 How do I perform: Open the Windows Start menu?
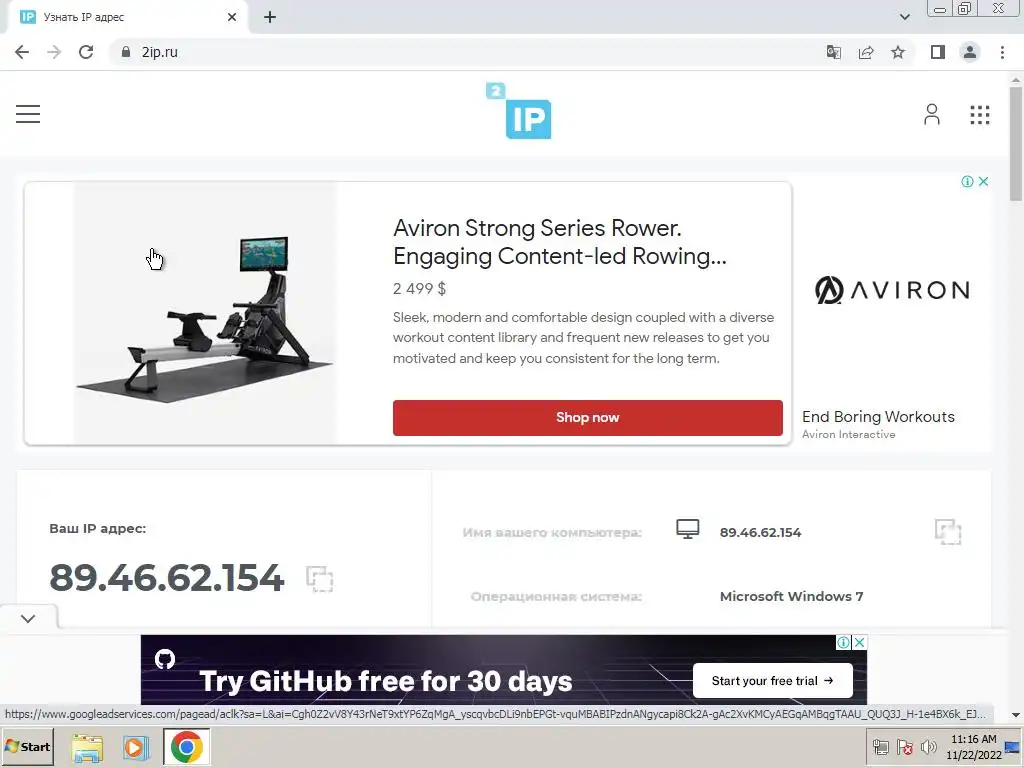pyautogui.click(x=27, y=747)
